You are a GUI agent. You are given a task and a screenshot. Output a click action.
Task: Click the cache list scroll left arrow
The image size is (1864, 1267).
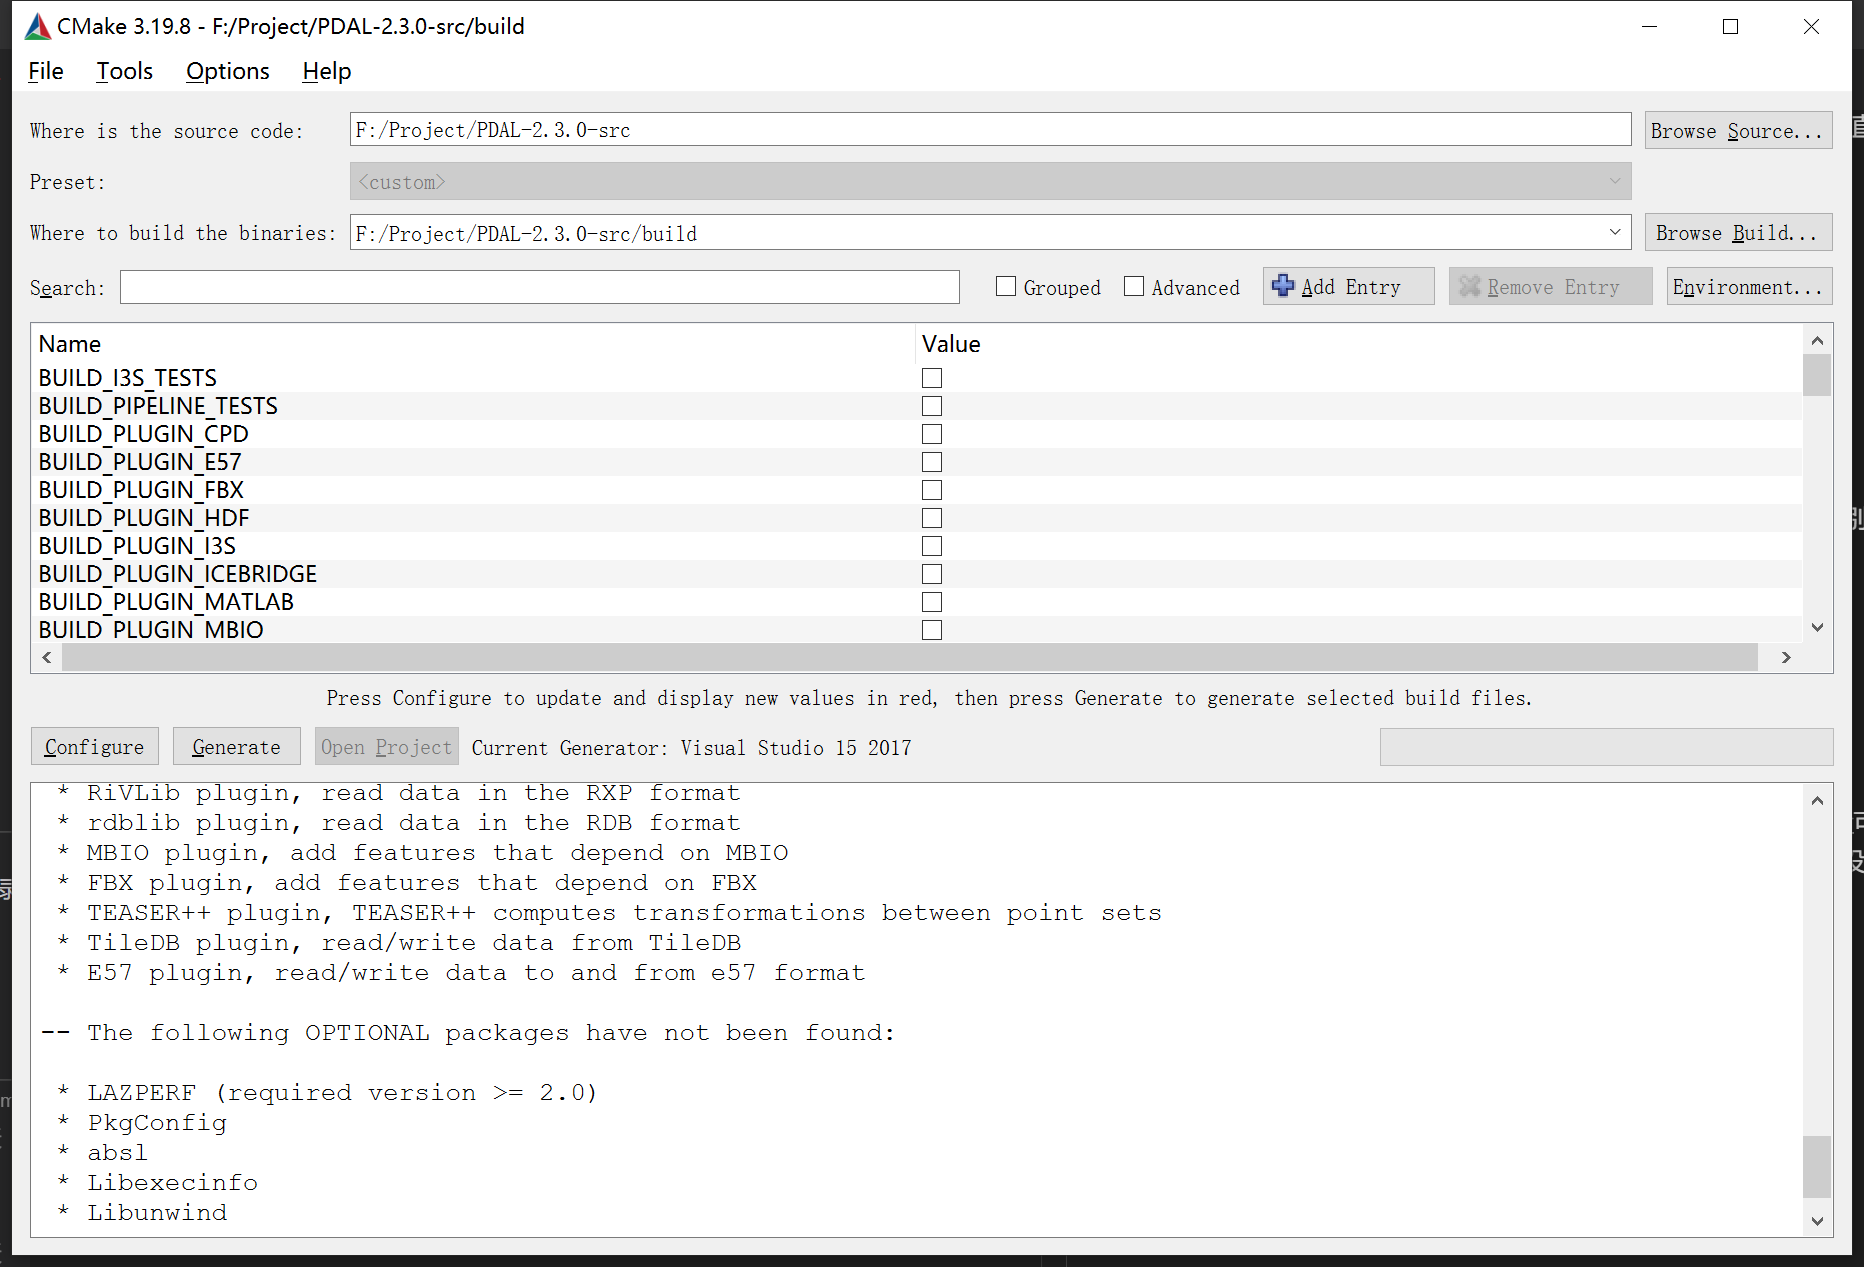[46, 657]
